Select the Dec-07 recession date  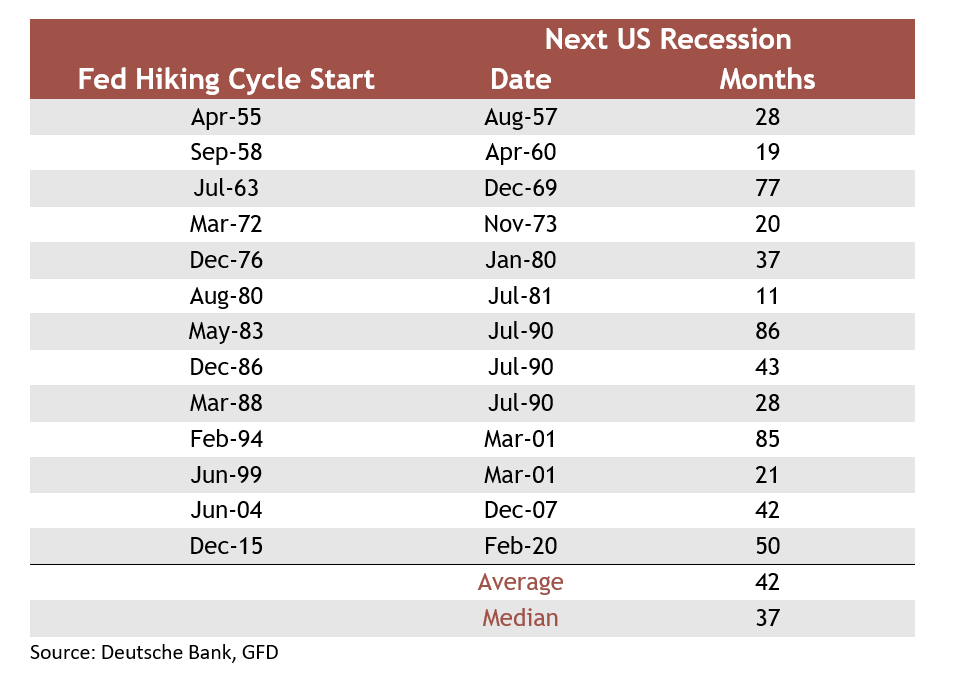521,510
